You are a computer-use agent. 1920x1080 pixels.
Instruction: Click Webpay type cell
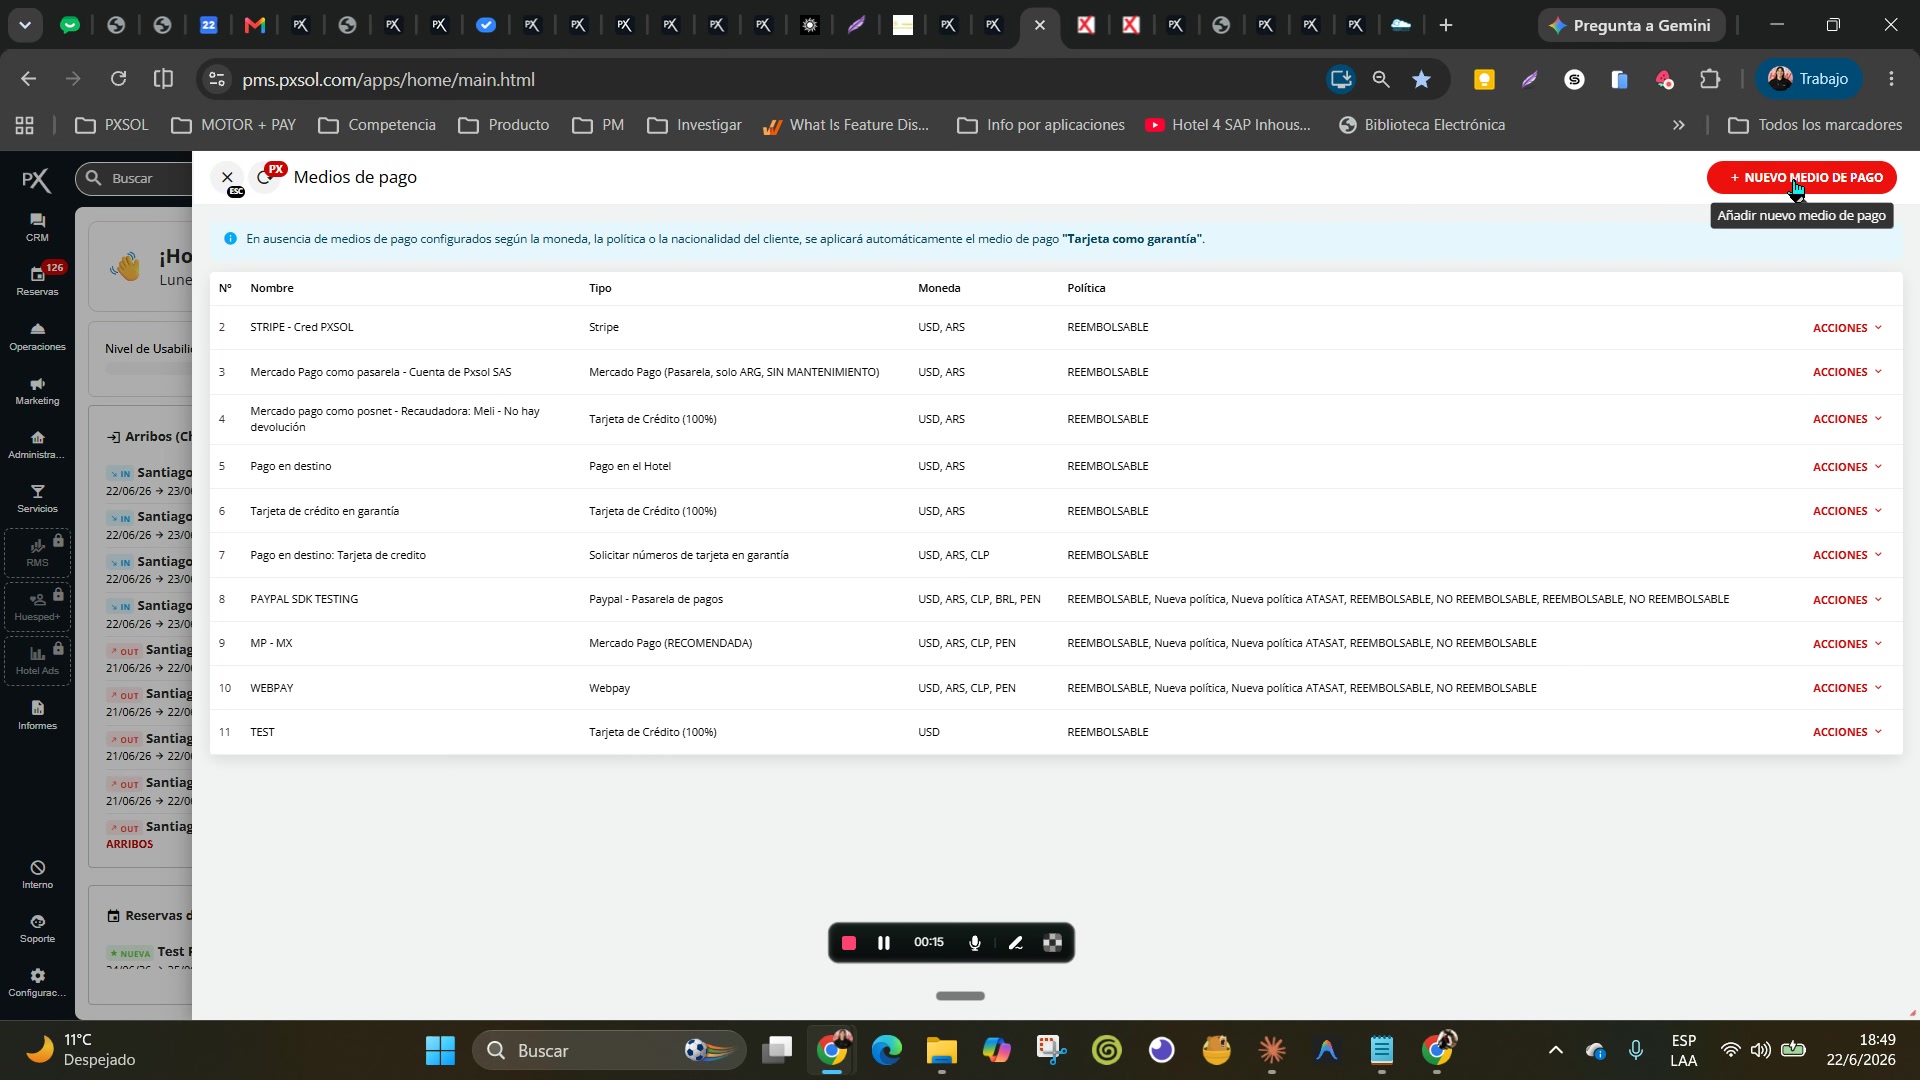click(x=609, y=688)
